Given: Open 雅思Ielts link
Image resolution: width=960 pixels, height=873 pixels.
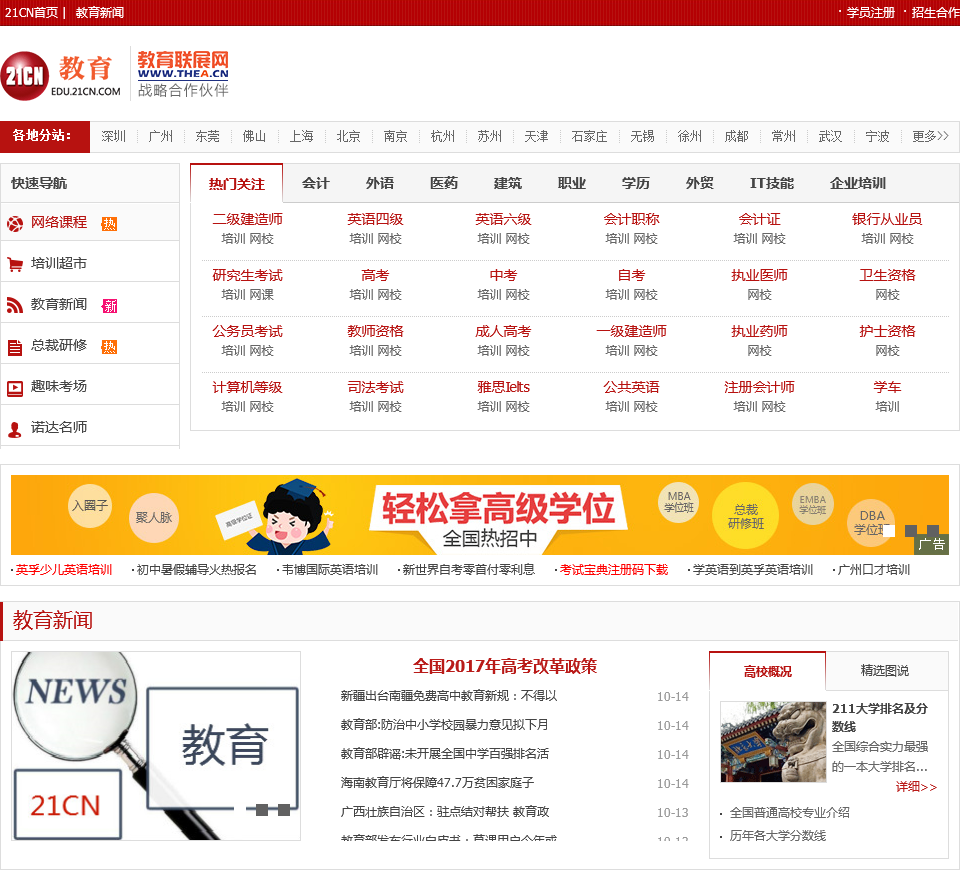Looking at the screenshot, I should pyautogui.click(x=503, y=387).
